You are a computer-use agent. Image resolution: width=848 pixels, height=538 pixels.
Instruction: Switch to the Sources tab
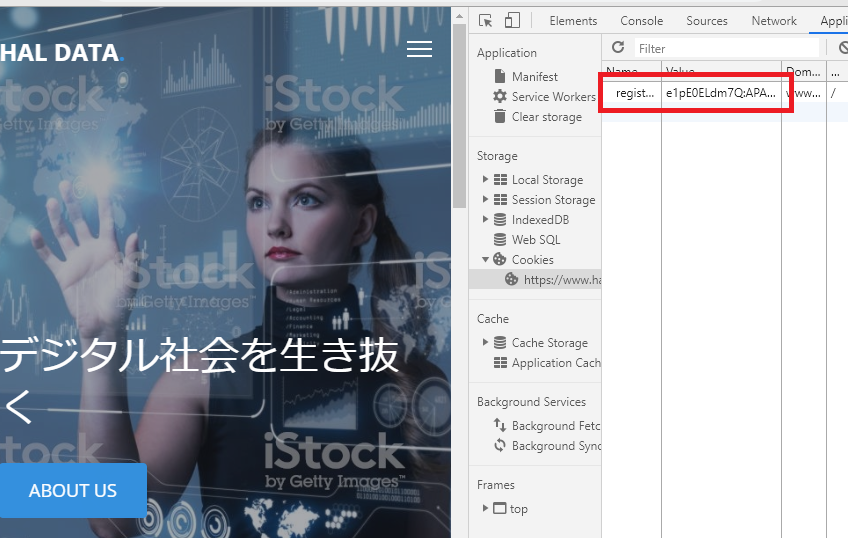tap(707, 21)
